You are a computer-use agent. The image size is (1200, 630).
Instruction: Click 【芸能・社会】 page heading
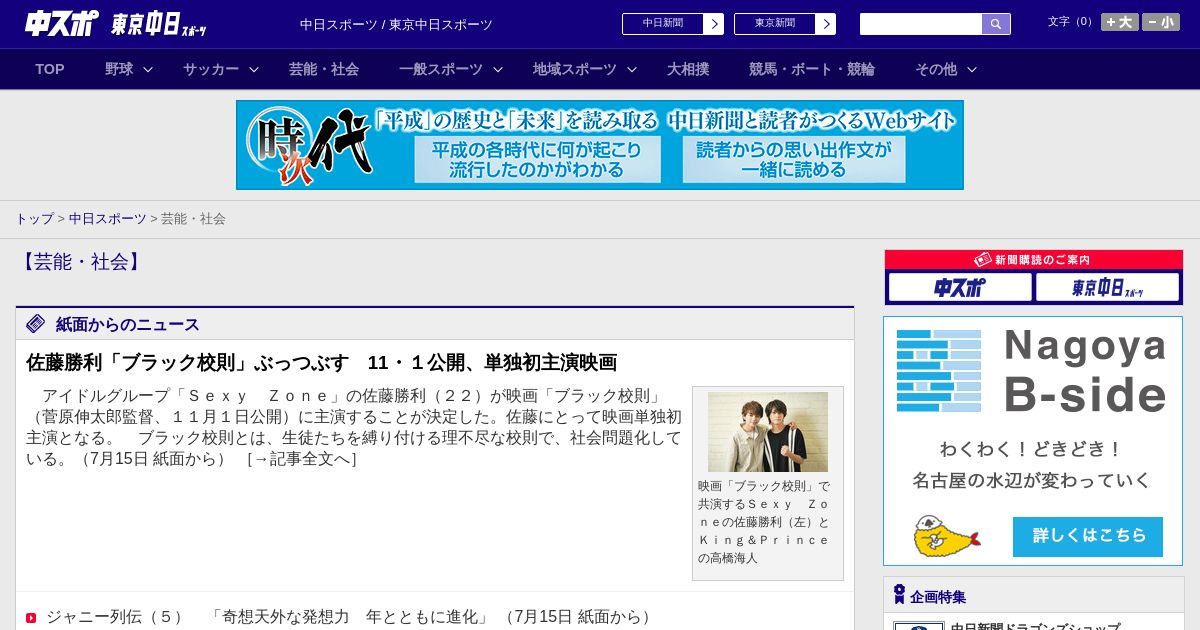[x=81, y=262]
